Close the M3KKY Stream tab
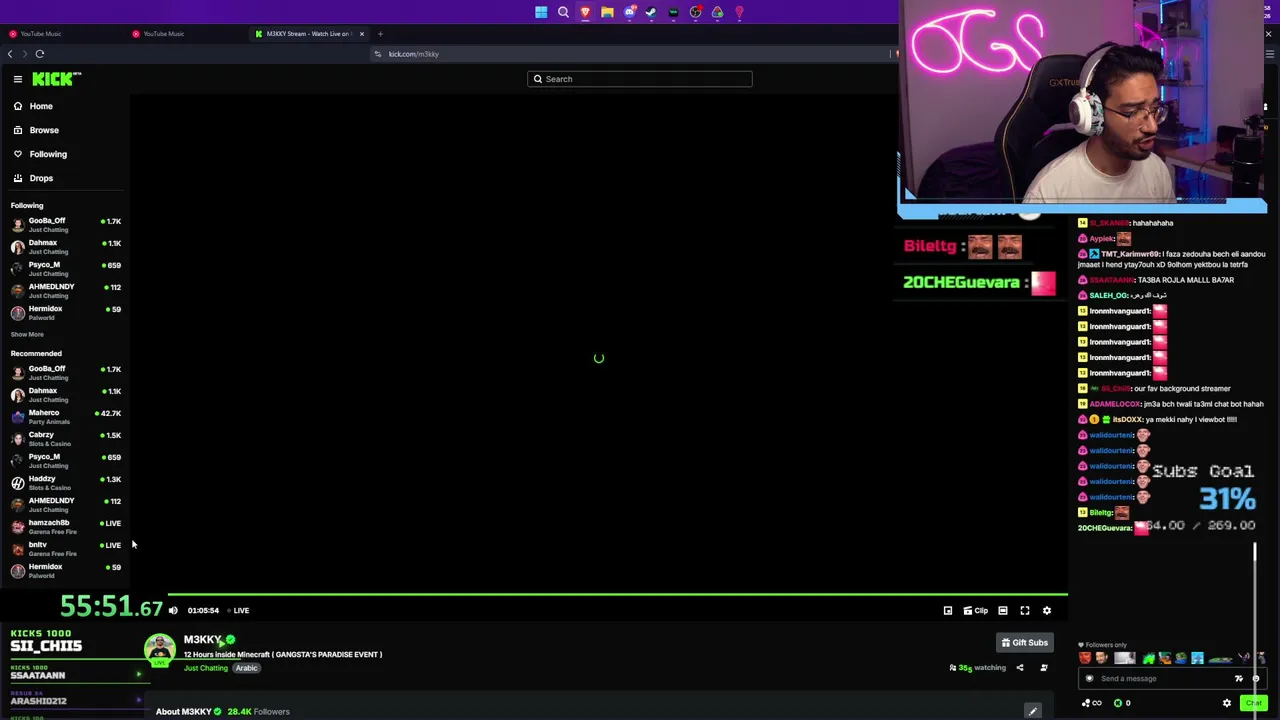Viewport: 1280px width, 720px height. tap(362, 34)
